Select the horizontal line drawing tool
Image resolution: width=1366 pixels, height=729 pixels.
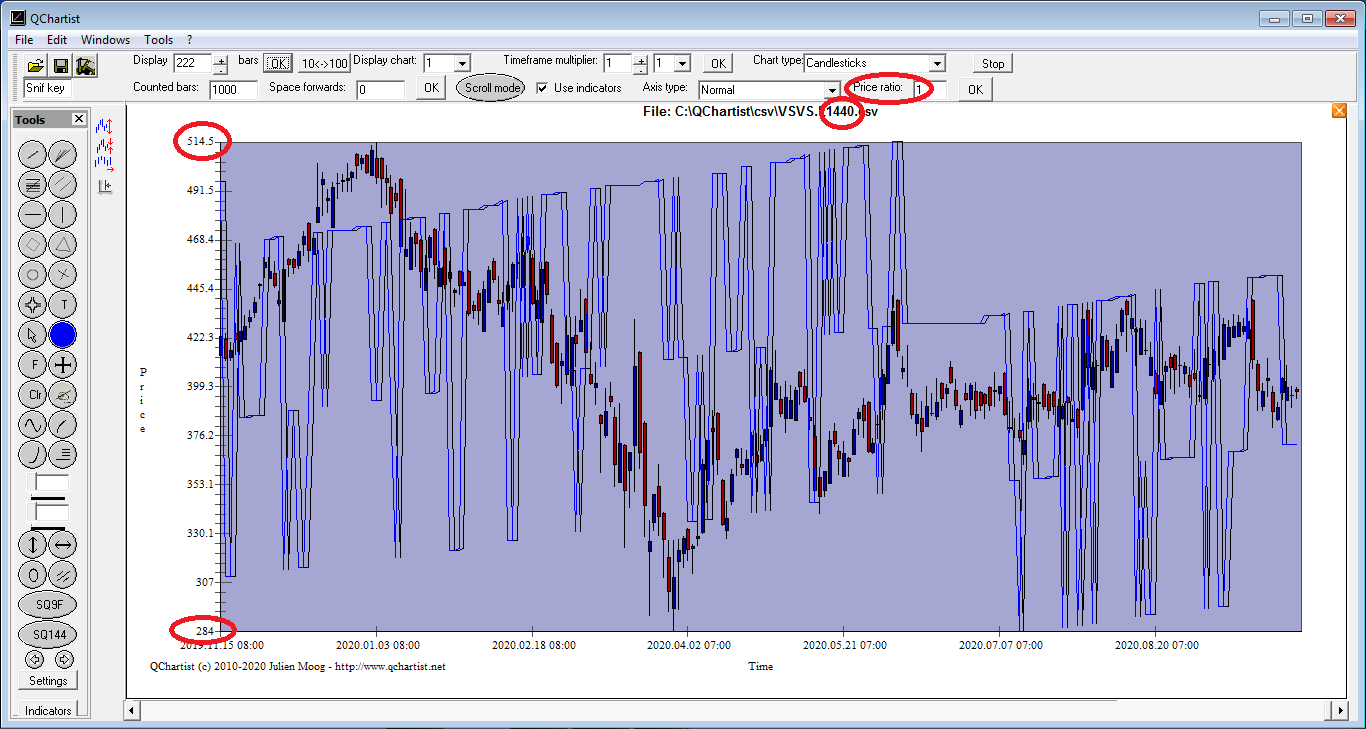coord(33,214)
